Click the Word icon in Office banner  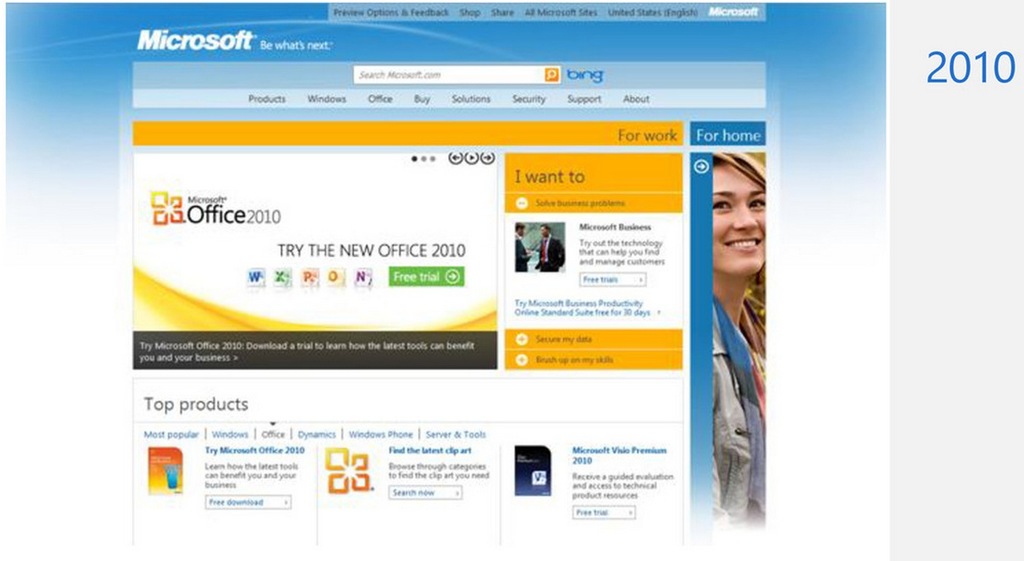(255, 278)
